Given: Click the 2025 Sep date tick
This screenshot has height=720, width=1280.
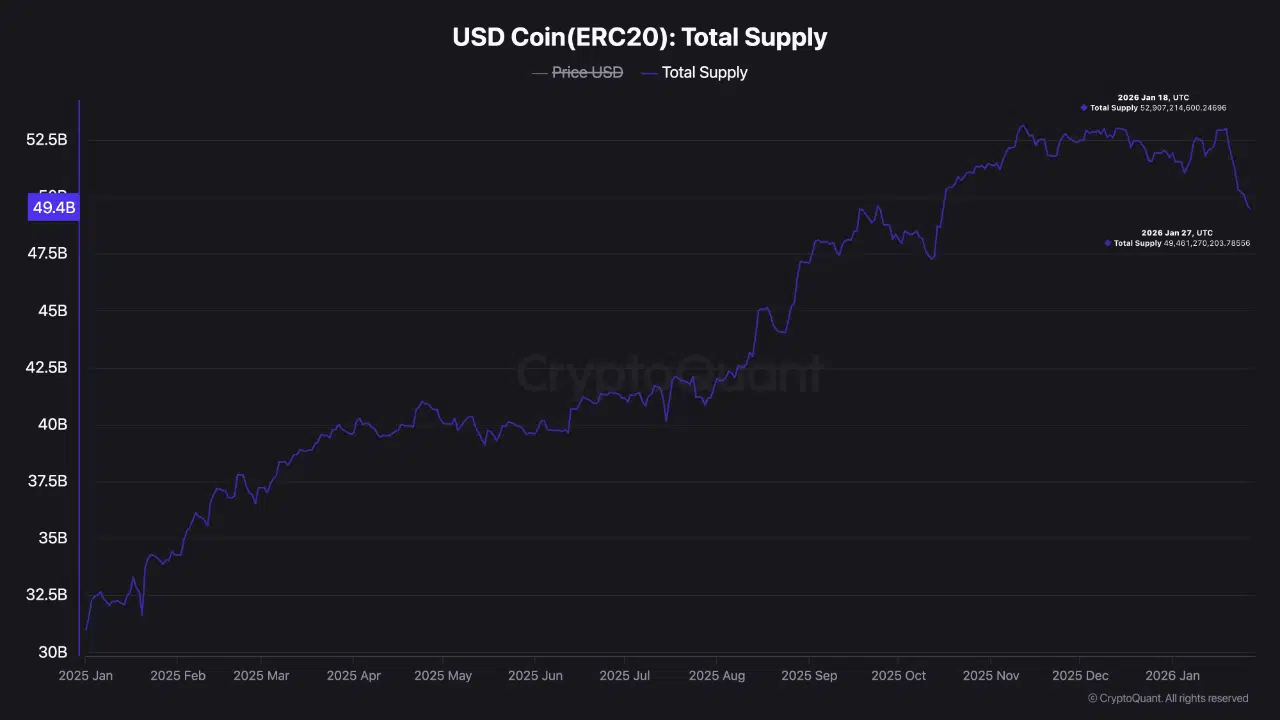Looking at the screenshot, I should (809, 676).
